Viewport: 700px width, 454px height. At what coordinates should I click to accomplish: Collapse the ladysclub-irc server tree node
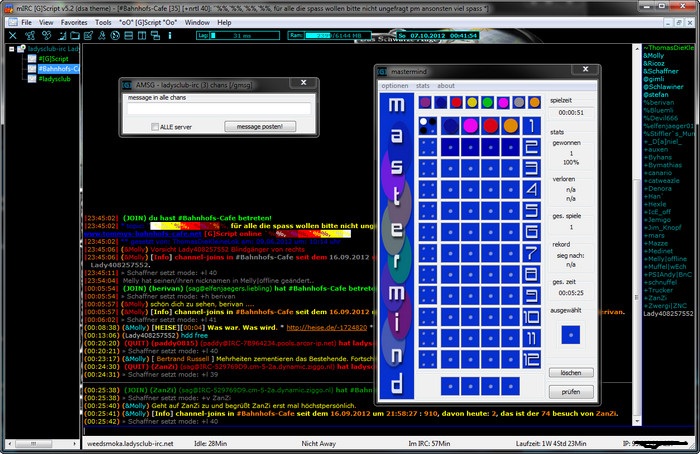(x=12, y=49)
